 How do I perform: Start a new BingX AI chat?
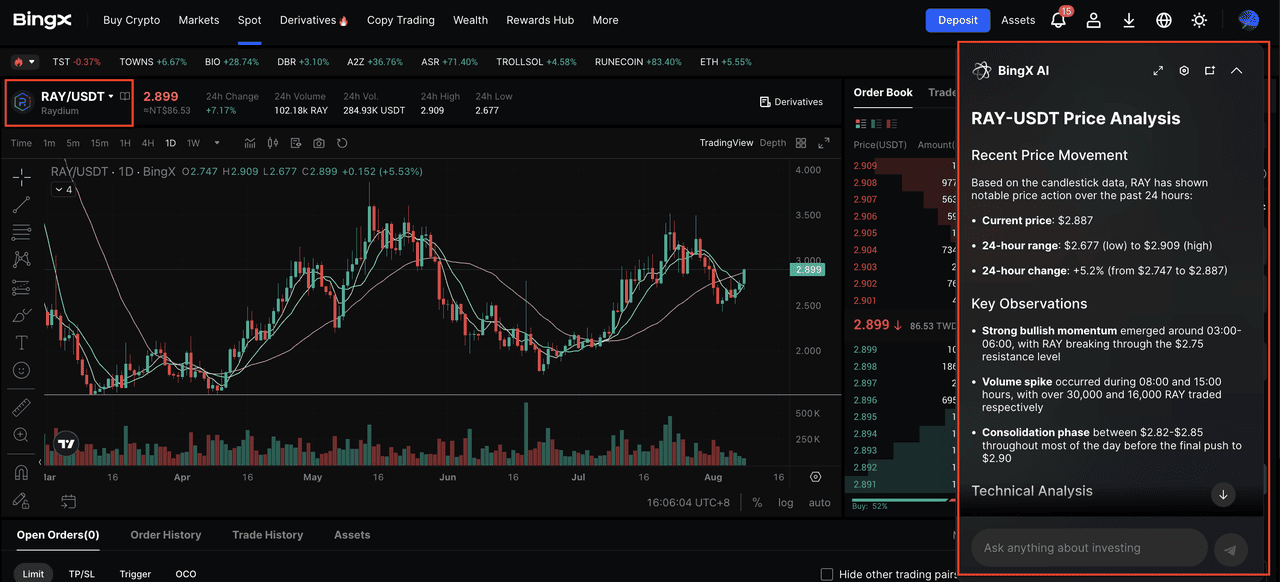(1210, 71)
